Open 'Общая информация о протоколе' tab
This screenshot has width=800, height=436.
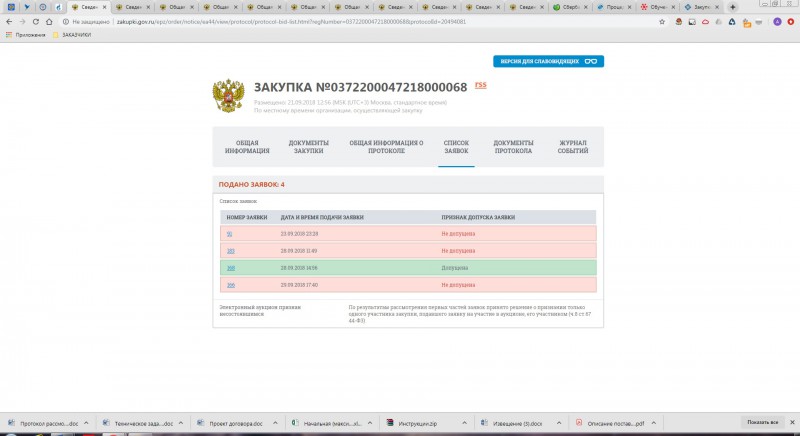point(386,147)
